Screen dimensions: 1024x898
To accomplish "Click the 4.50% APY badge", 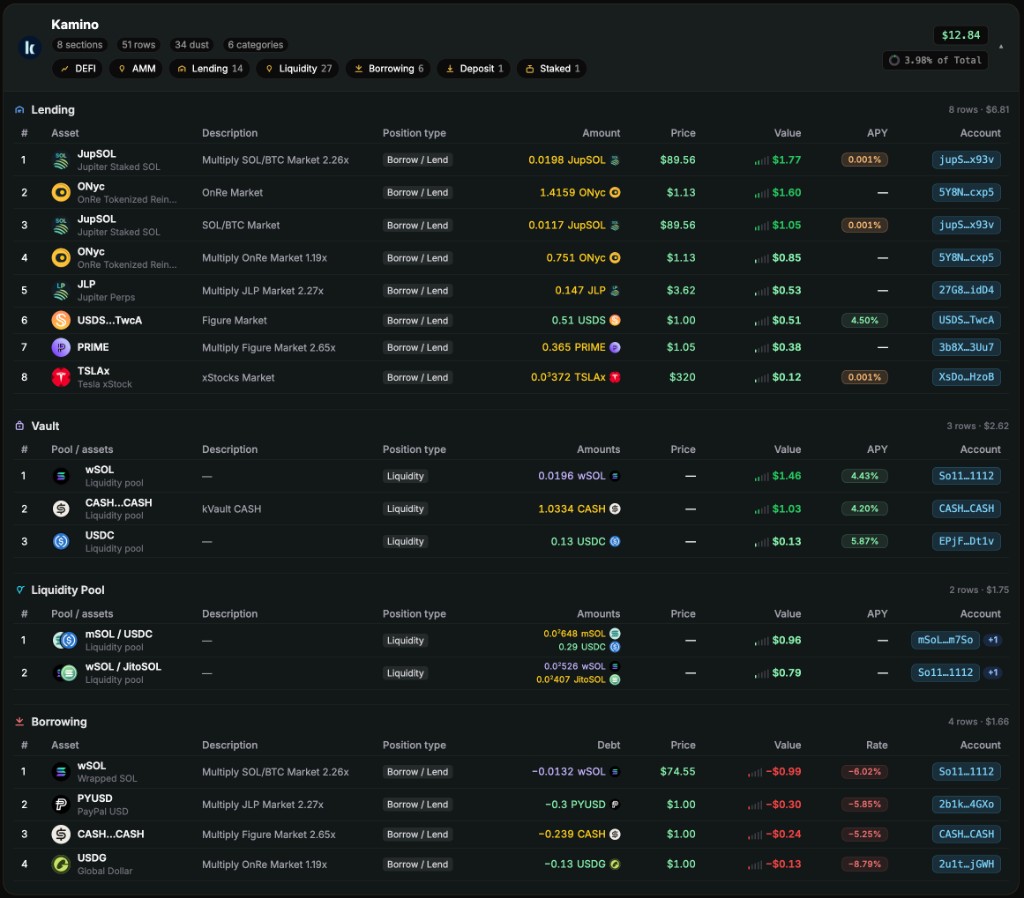I will [864, 321].
